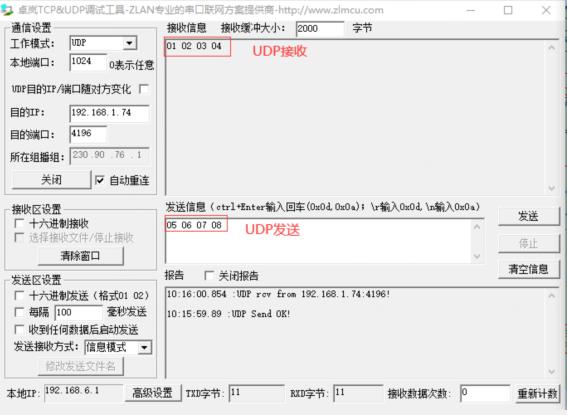Image resolution: width=567 pixels, height=415 pixels.
Task: Click the 接收数据次数 field
Action: tap(485, 393)
